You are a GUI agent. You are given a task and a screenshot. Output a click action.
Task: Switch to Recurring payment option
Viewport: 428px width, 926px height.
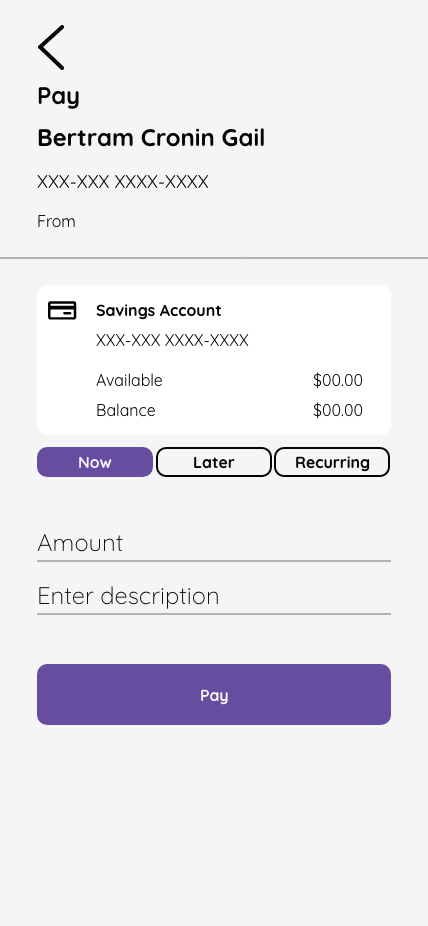[332, 462]
